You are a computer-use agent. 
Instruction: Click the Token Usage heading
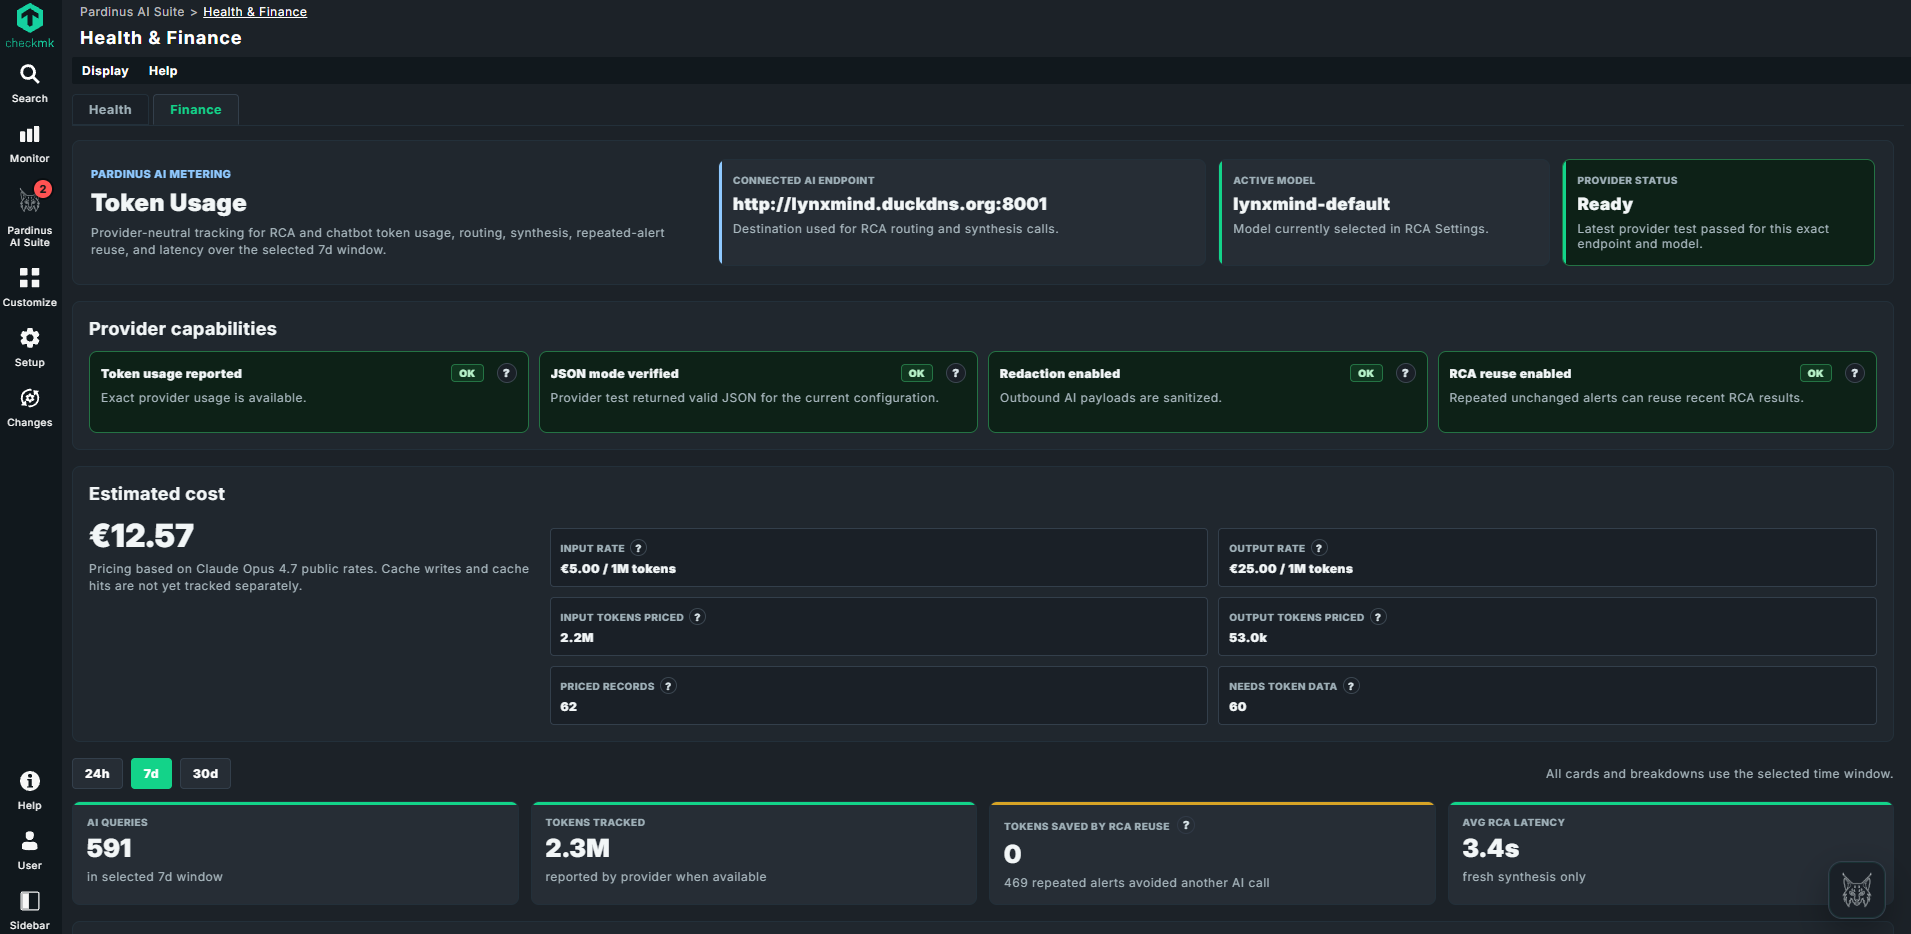[x=169, y=203]
